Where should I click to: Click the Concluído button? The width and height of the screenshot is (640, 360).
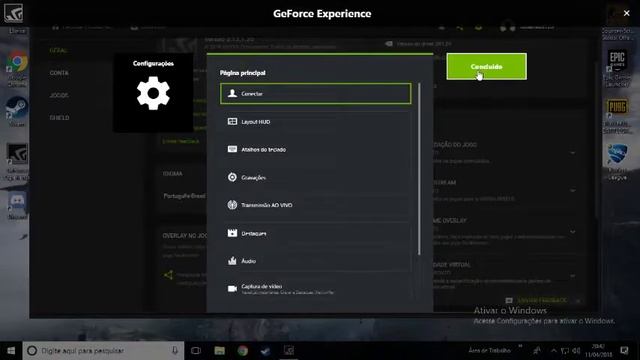click(487, 67)
